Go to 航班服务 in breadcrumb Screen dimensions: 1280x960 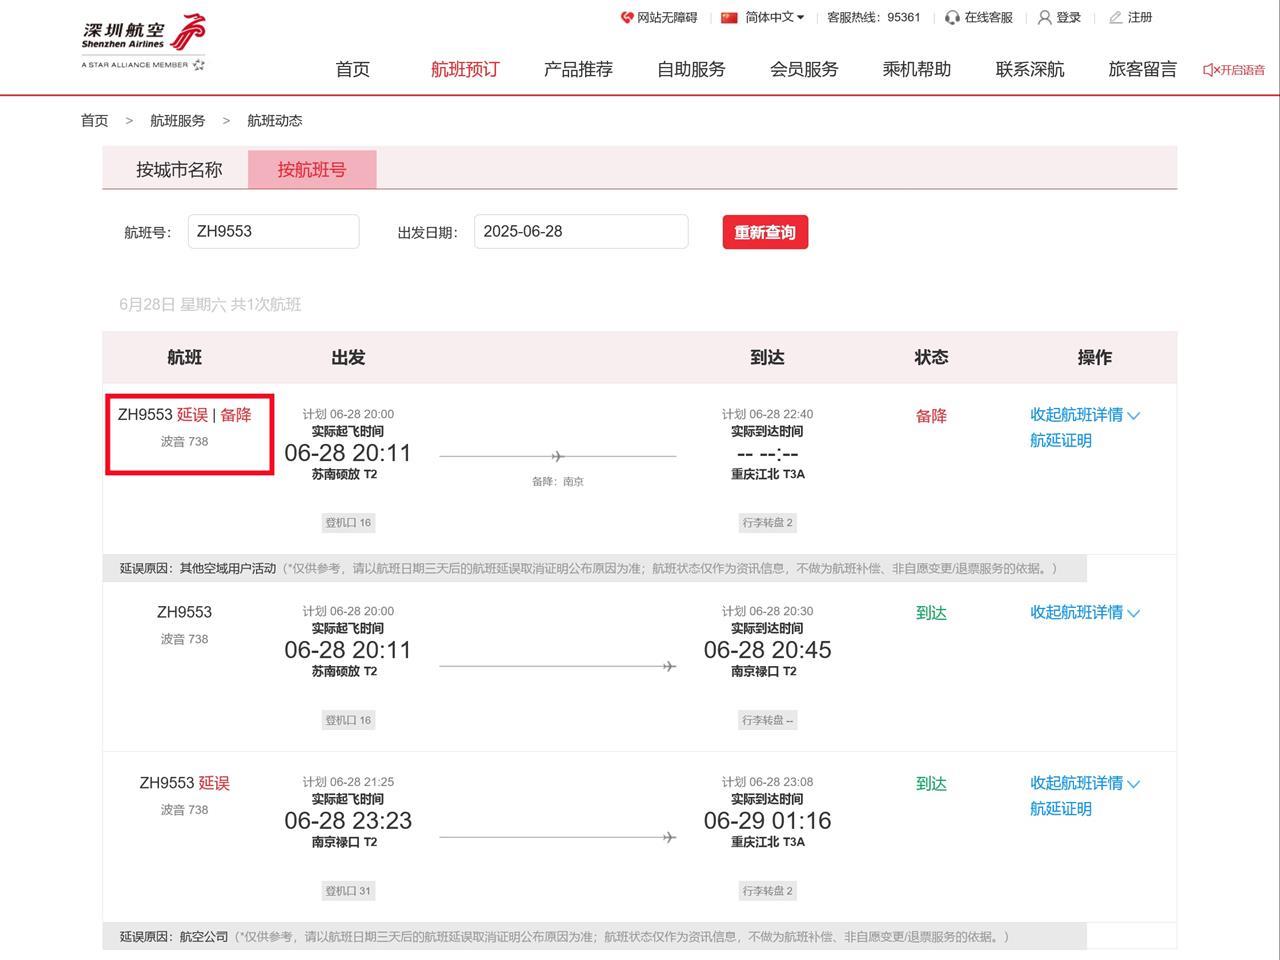[177, 120]
